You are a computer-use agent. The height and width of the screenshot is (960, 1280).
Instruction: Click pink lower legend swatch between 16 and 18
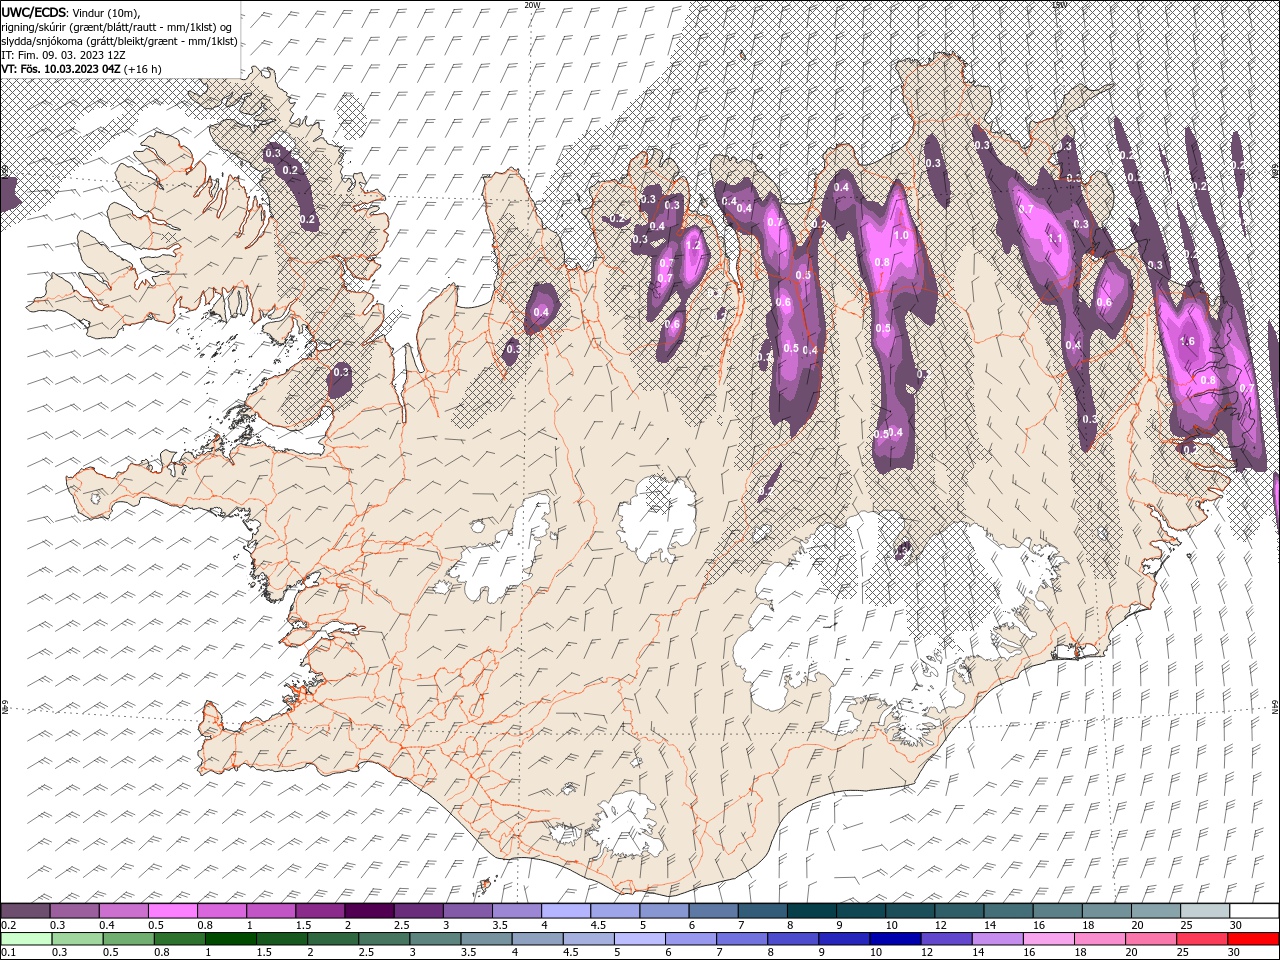[1047, 939]
